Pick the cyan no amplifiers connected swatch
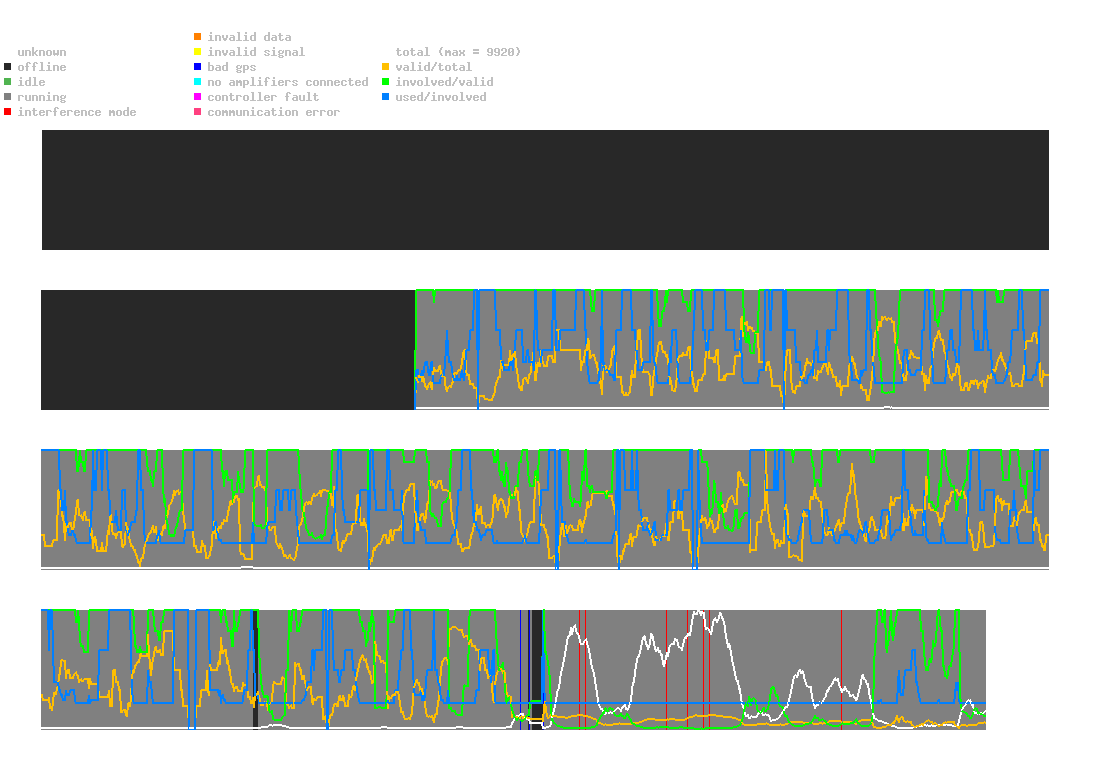The height and width of the screenshot is (764, 1095). click(198, 82)
